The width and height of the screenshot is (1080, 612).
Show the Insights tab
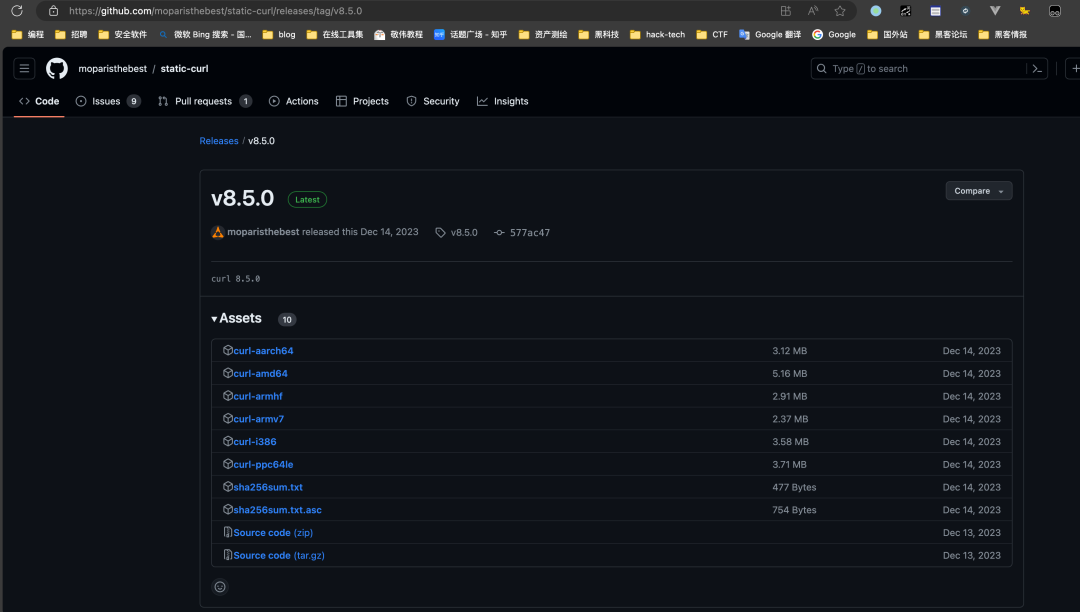click(x=503, y=101)
